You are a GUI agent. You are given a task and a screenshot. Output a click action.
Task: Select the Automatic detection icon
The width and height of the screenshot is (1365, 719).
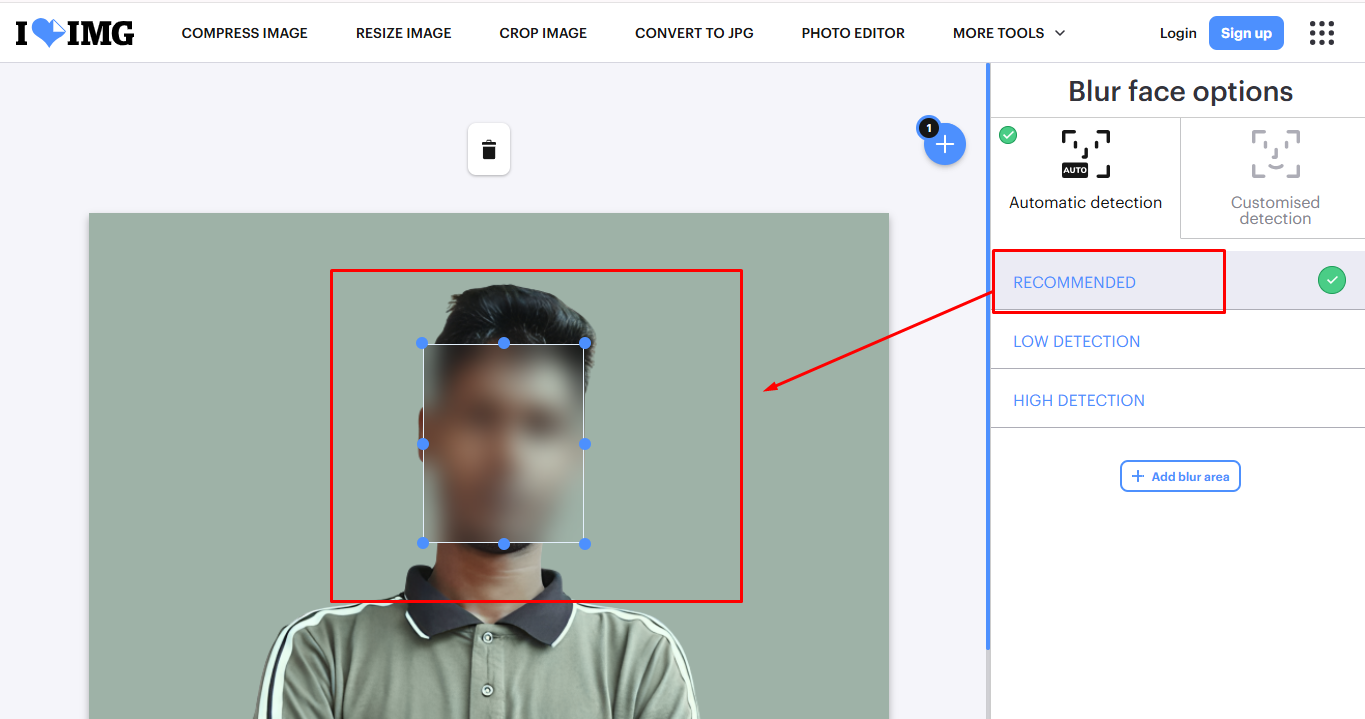pos(1084,153)
